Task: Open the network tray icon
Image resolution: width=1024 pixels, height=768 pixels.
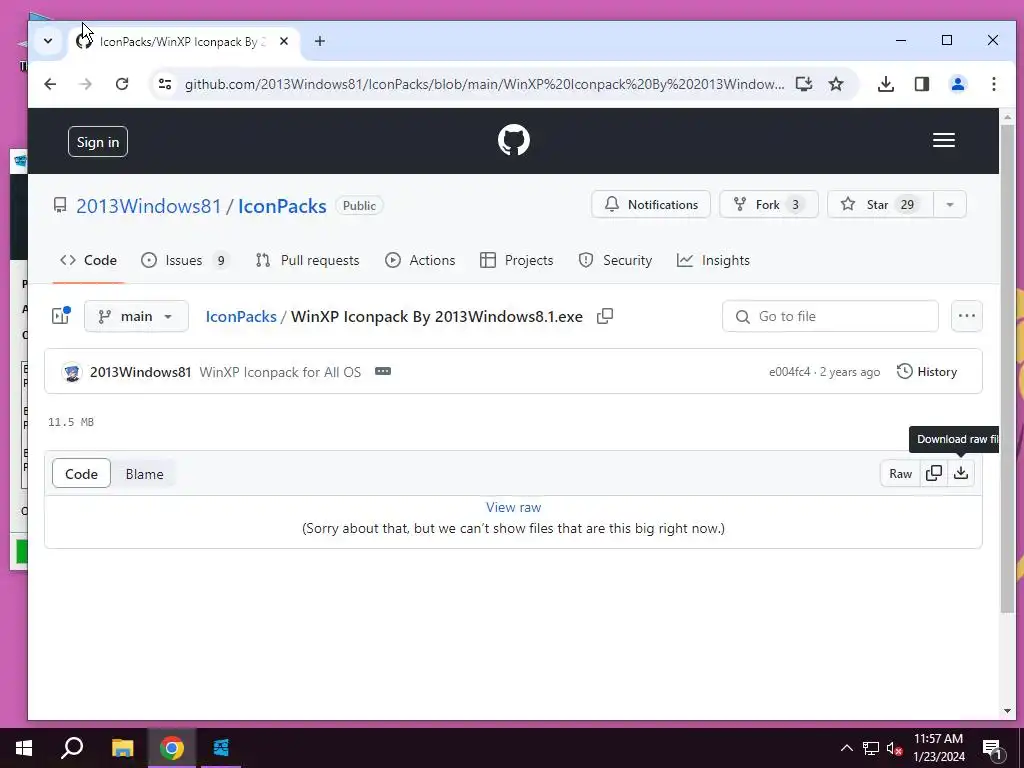Action: point(871,748)
